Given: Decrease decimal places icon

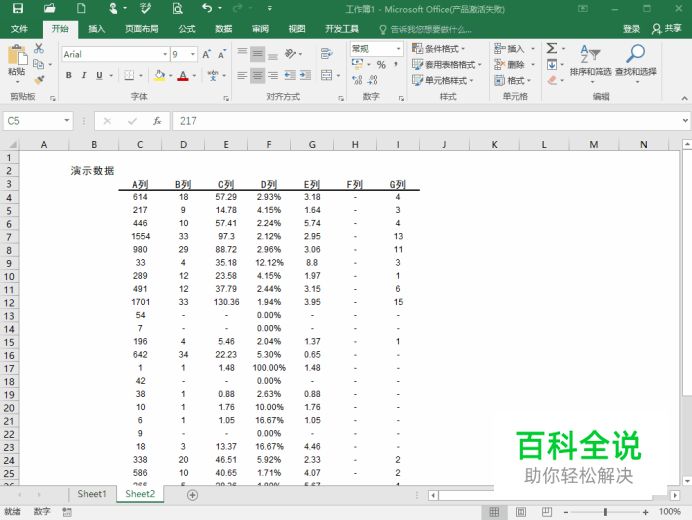Looking at the screenshot, I should click(372, 80).
